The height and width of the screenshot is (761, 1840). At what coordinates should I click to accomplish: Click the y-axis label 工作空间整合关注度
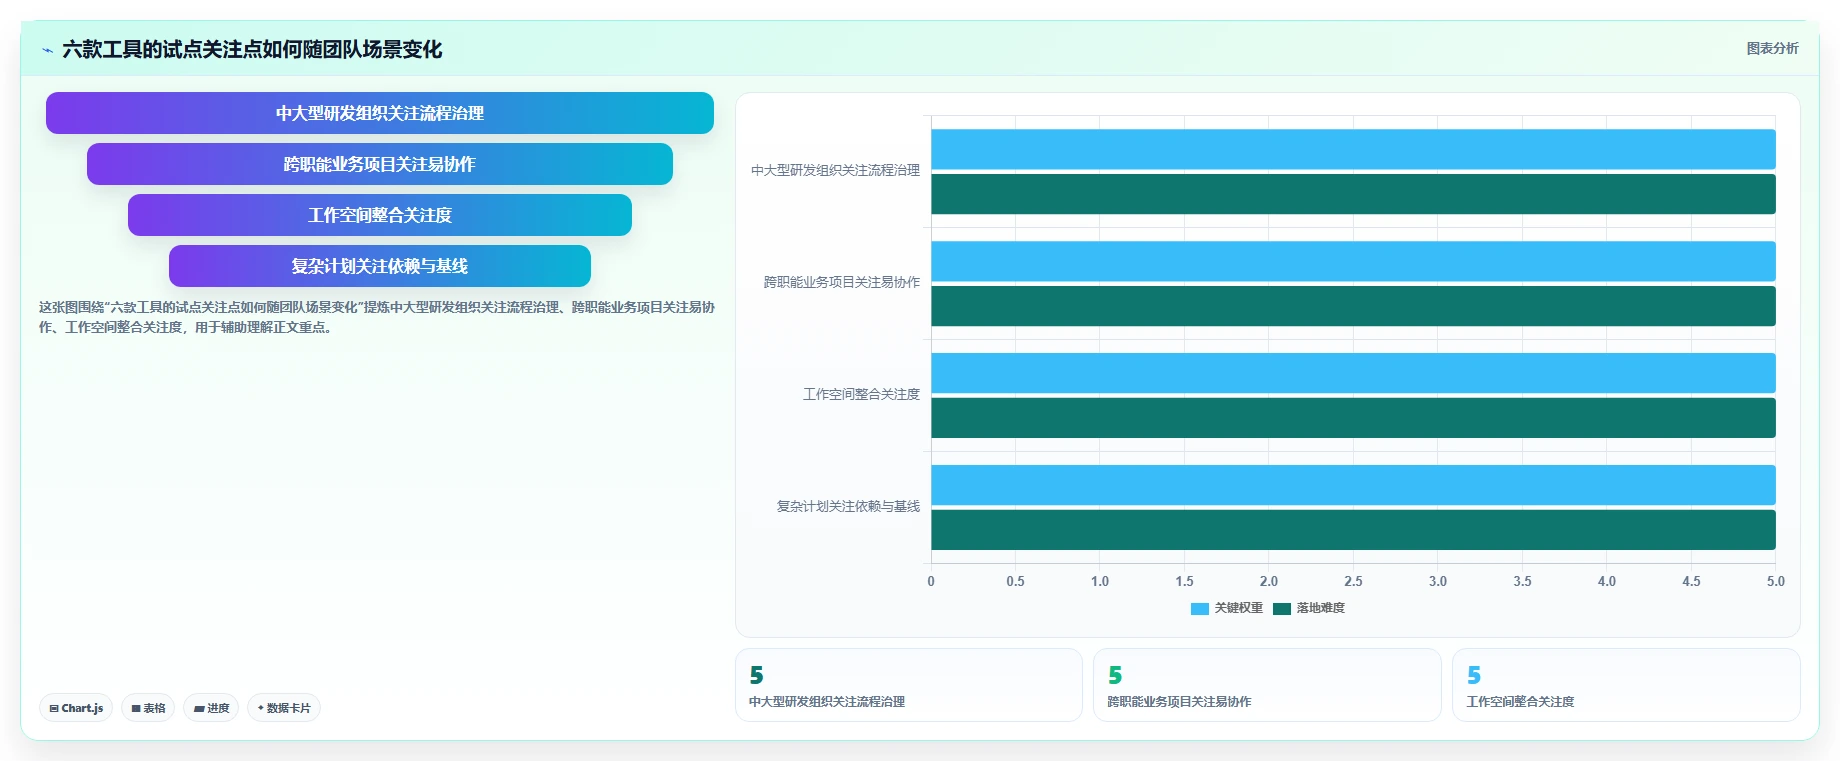tap(861, 395)
